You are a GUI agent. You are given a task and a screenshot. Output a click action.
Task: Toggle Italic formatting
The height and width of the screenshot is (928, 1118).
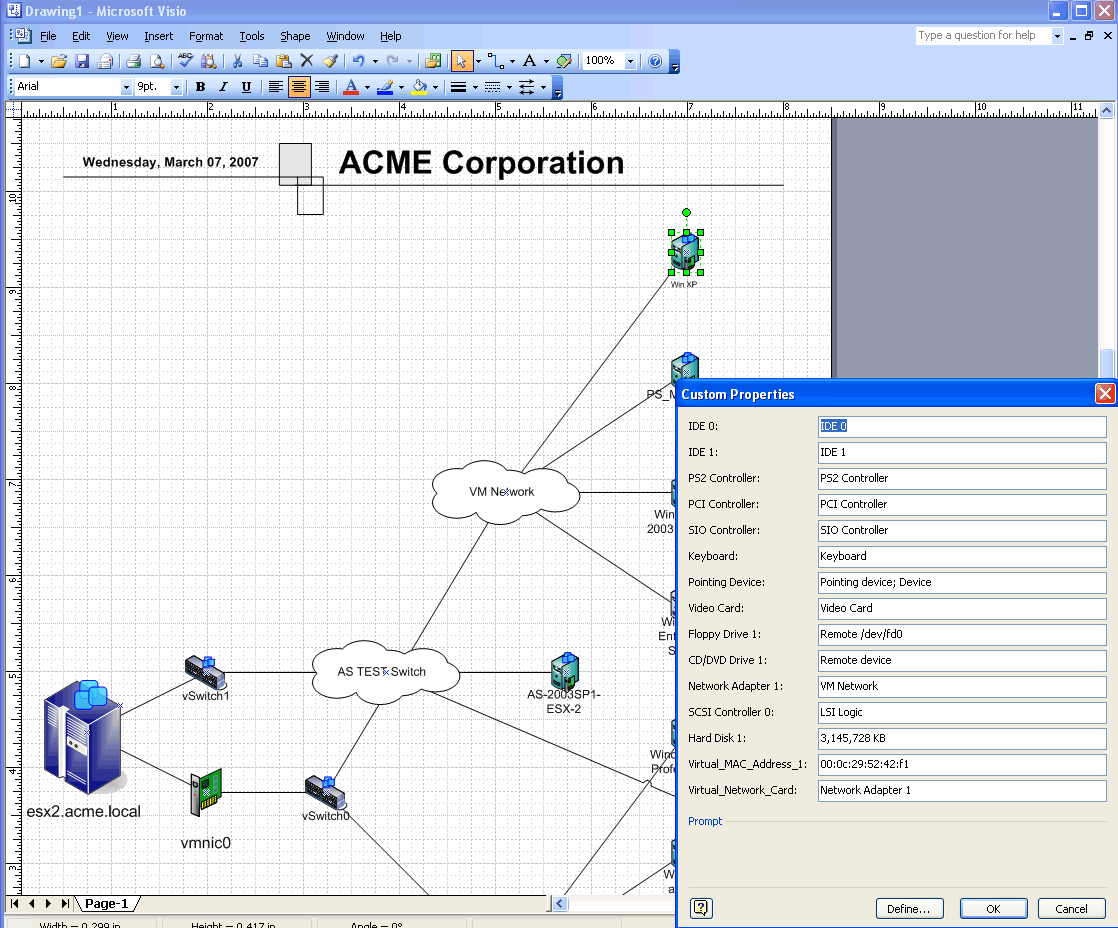[x=223, y=87]
